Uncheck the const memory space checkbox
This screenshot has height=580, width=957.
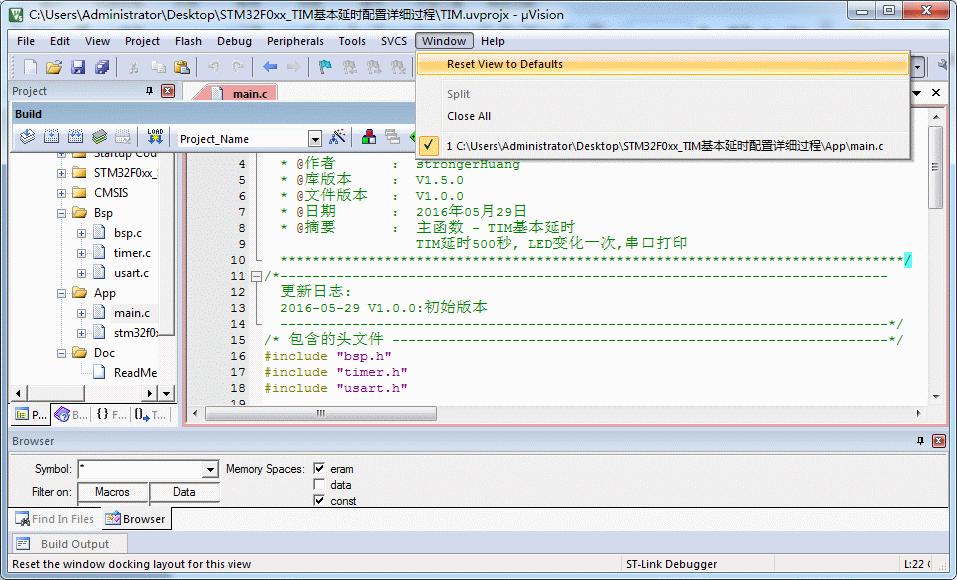click(319, 500)
